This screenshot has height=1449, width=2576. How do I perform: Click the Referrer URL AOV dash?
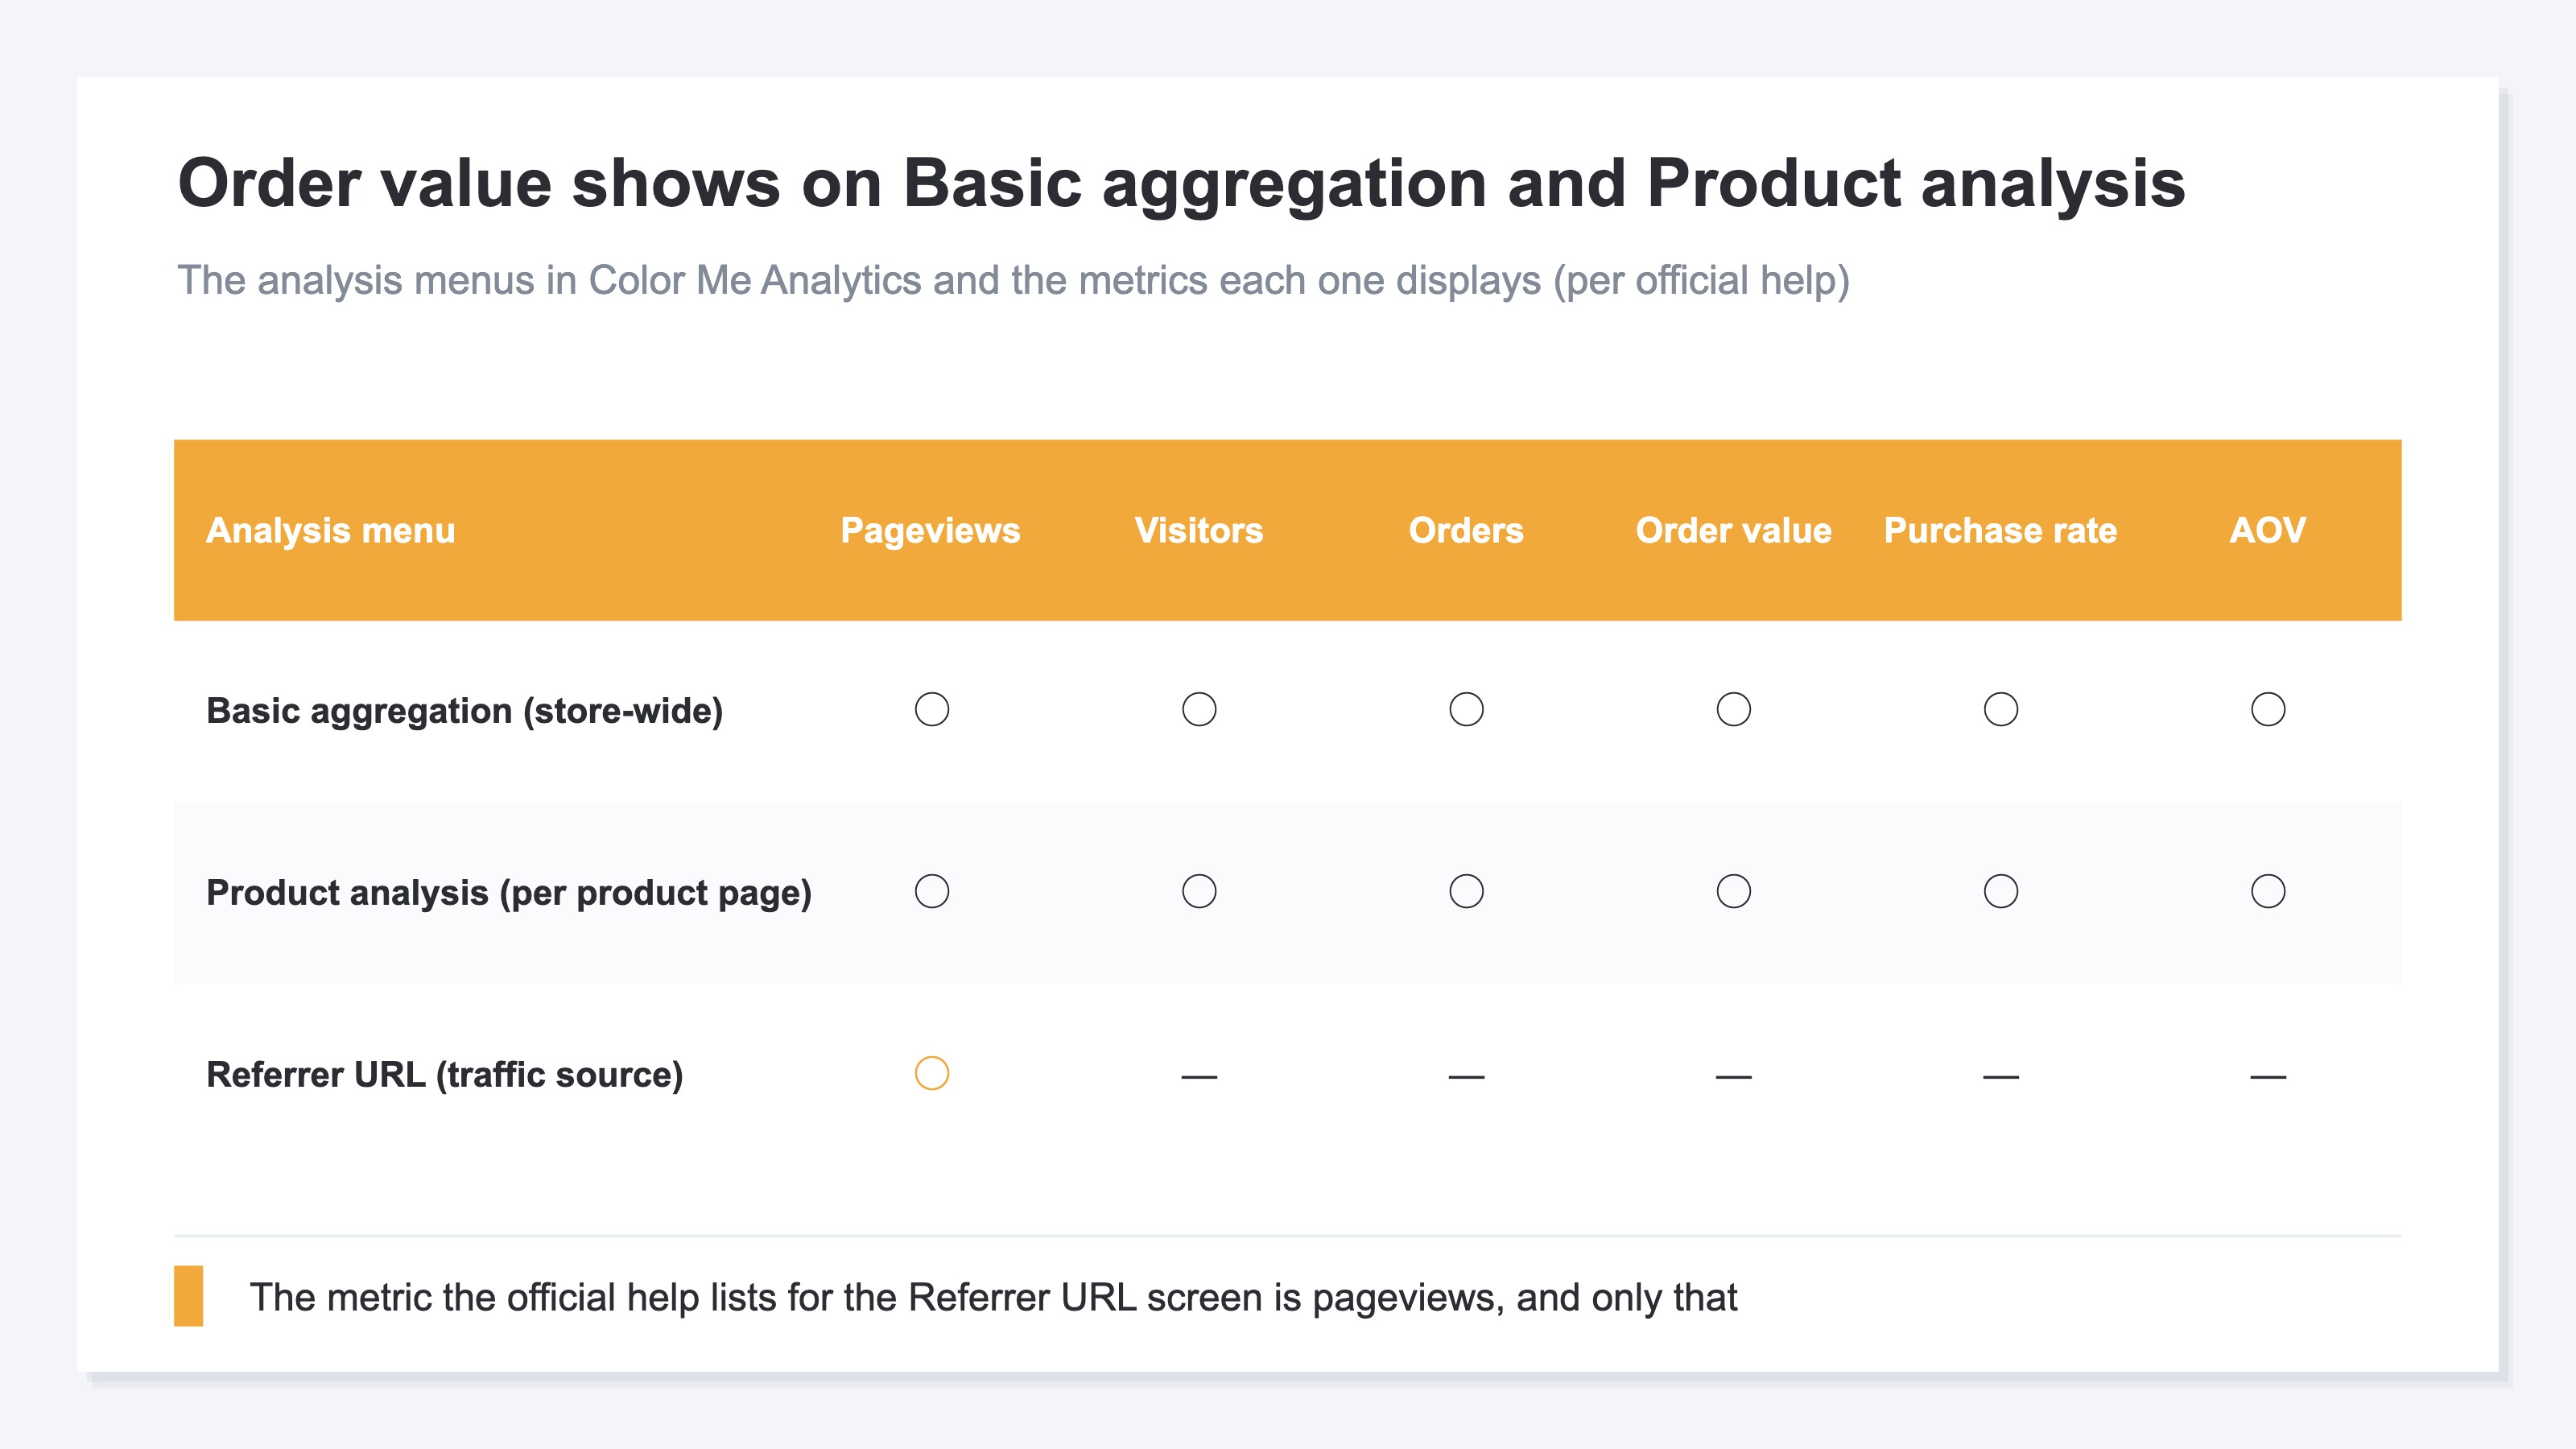2267,1077
